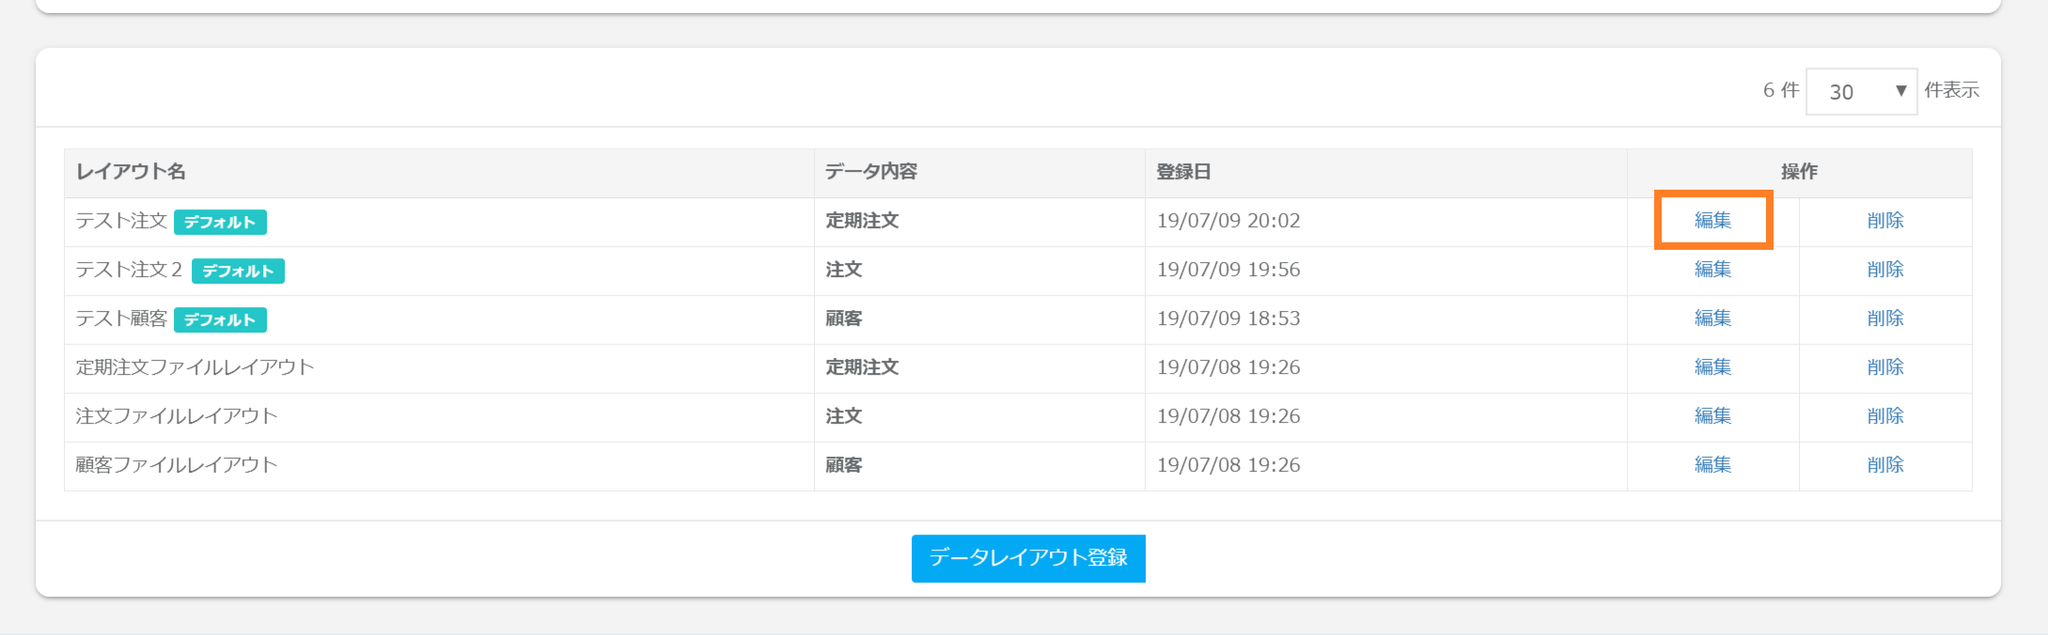Delete the 定期注文ファイルレイアウト row
The image size is (2048, 635).
tap(1885, 368)
